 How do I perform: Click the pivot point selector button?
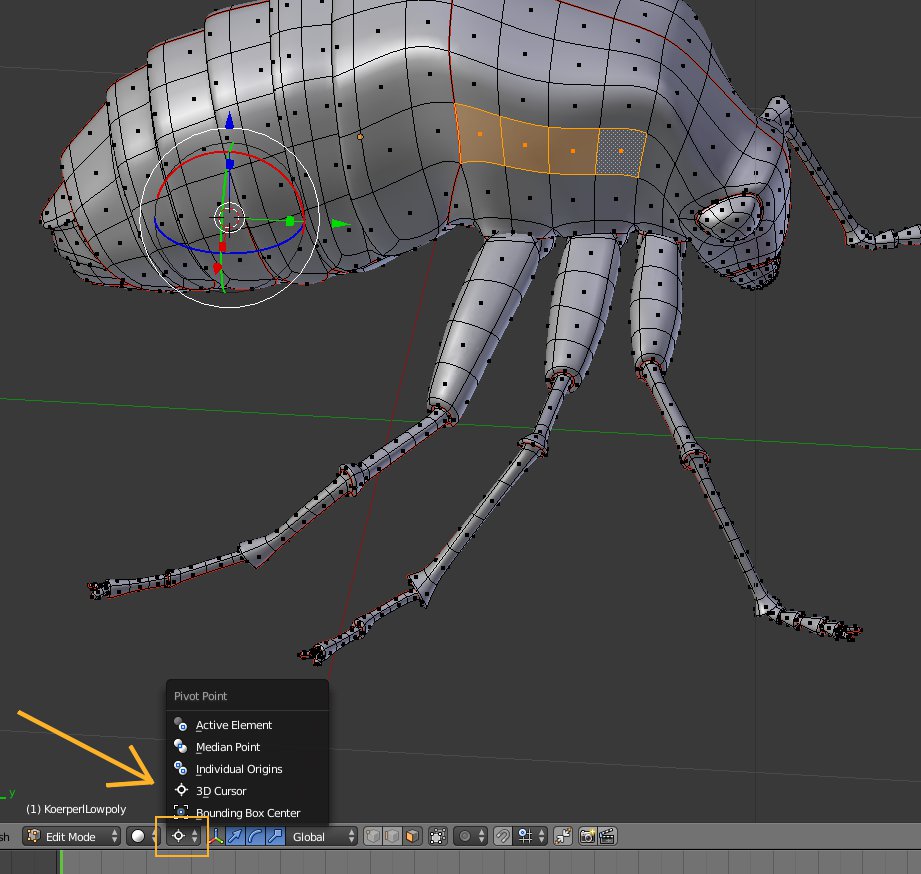click(181, 836)
